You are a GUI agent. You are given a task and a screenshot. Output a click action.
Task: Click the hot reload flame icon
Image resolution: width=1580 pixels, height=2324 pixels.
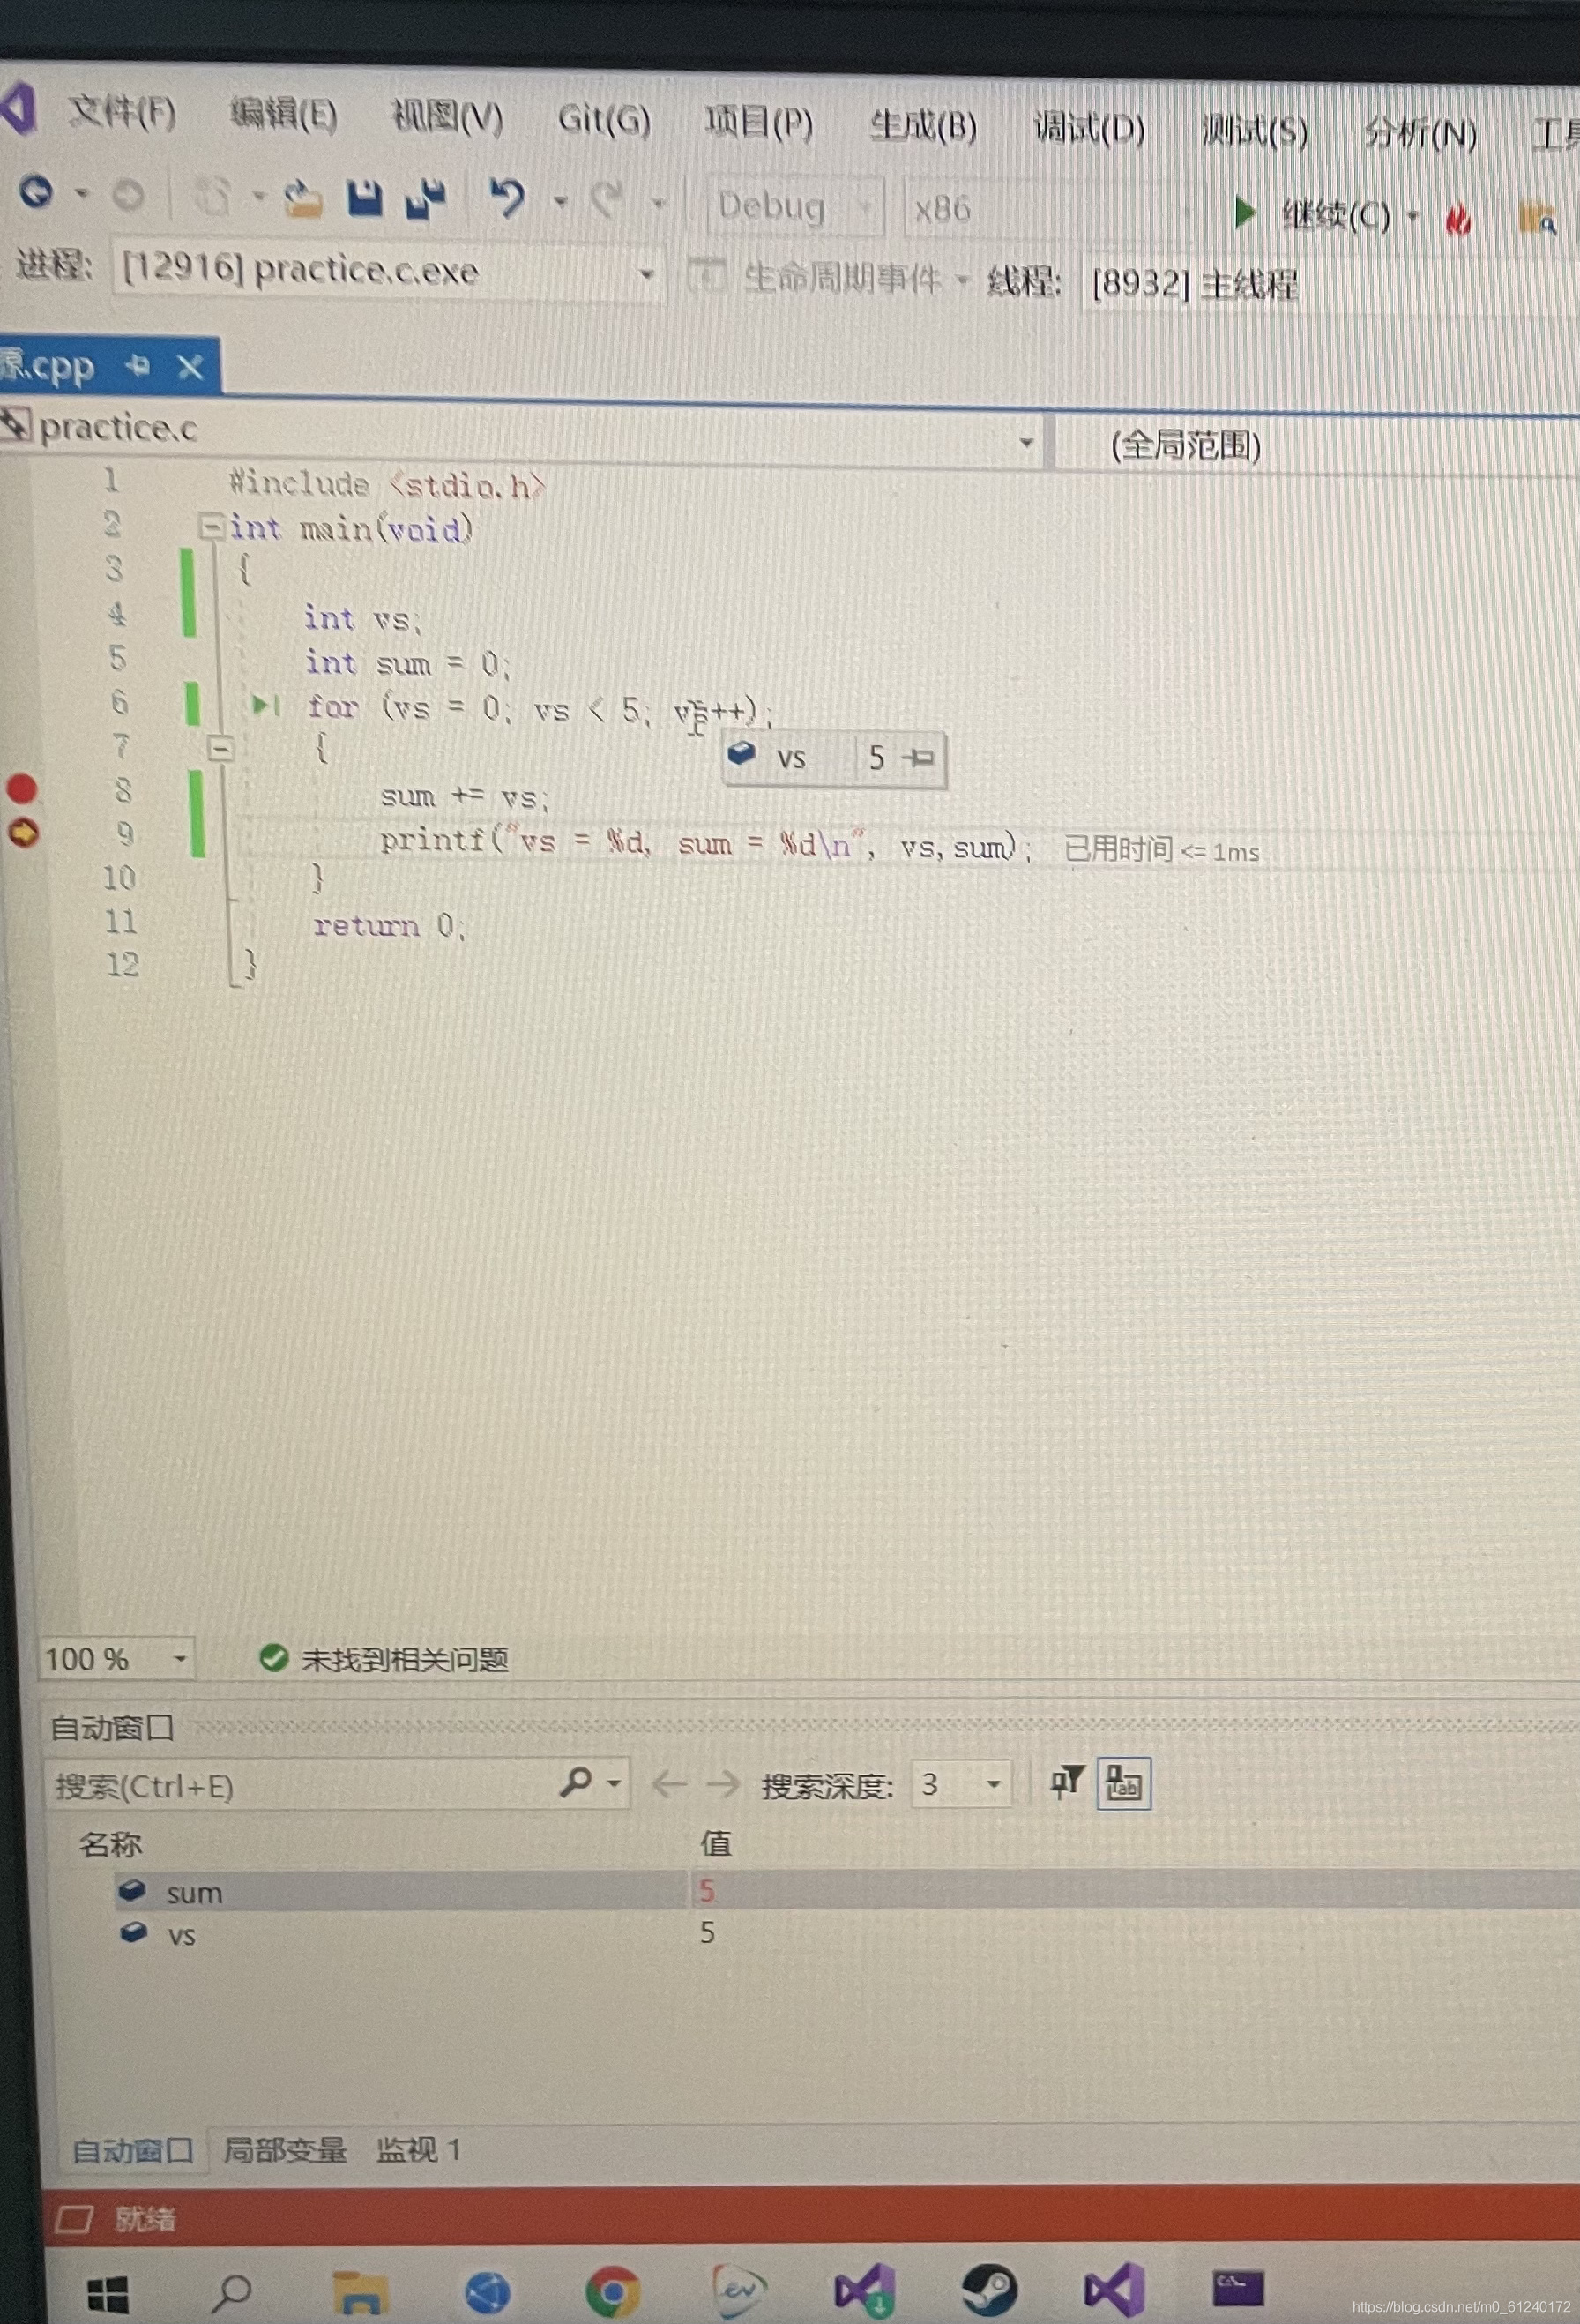click(x=1458, y=218)
